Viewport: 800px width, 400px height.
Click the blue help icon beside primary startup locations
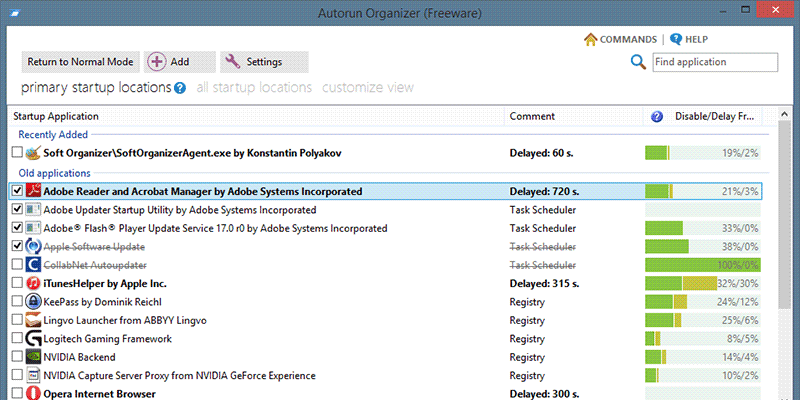180,88
